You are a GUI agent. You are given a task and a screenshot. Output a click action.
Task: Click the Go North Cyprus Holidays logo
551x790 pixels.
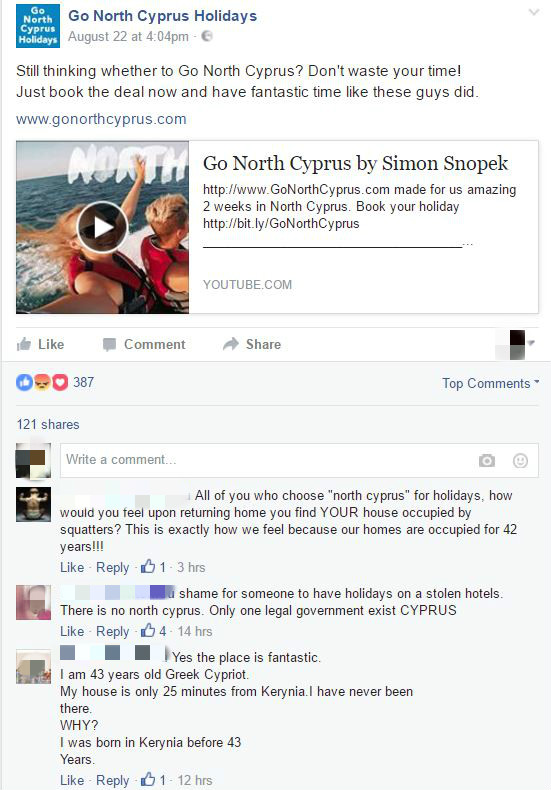click(38, 26)
